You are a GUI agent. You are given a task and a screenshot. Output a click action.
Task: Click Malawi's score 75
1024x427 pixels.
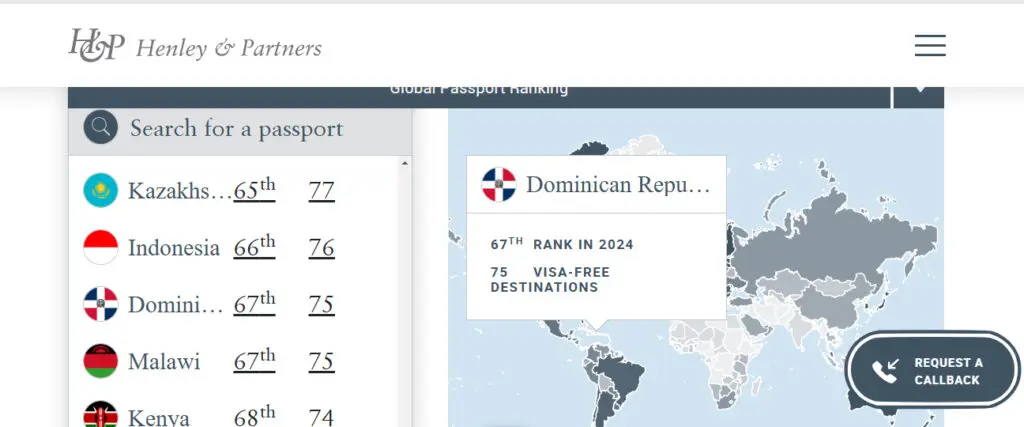[321, 361]
